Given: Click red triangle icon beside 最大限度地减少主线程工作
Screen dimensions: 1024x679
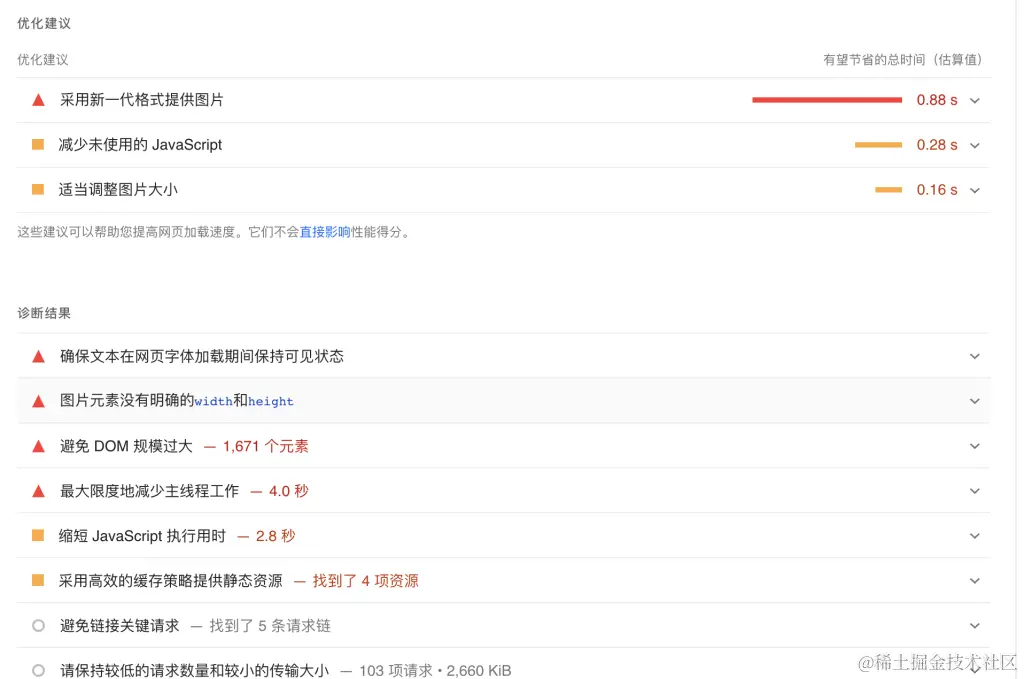Looking at the screenshot, I should click(39, 491).
